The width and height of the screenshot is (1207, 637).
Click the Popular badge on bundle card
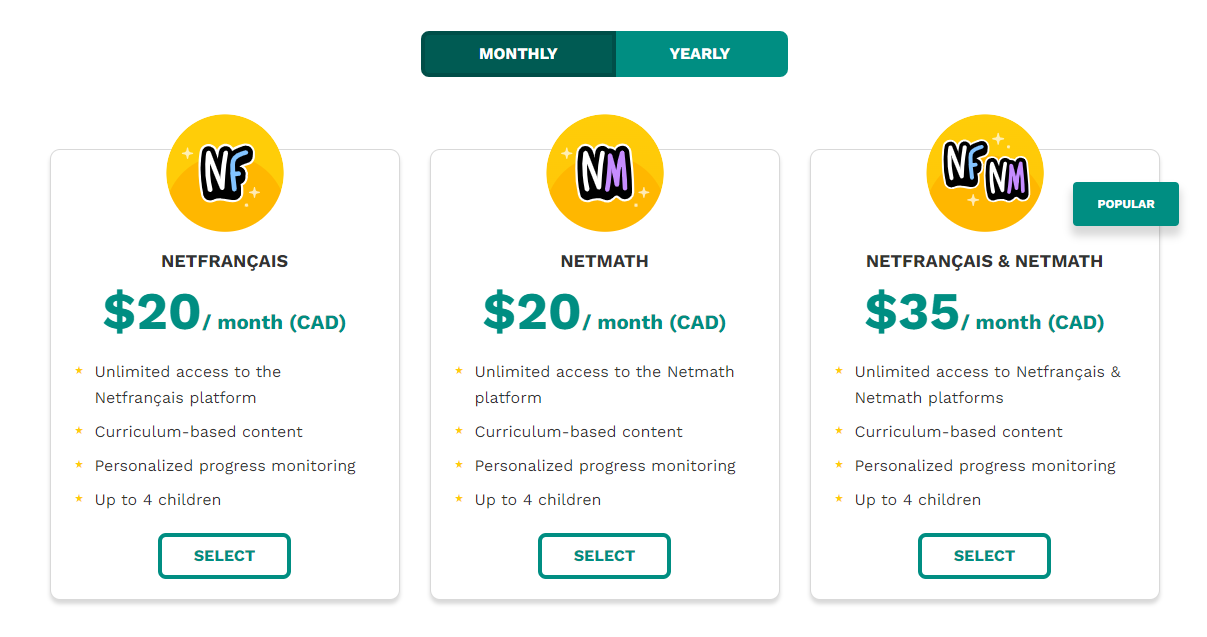[x=1126, y=204]
